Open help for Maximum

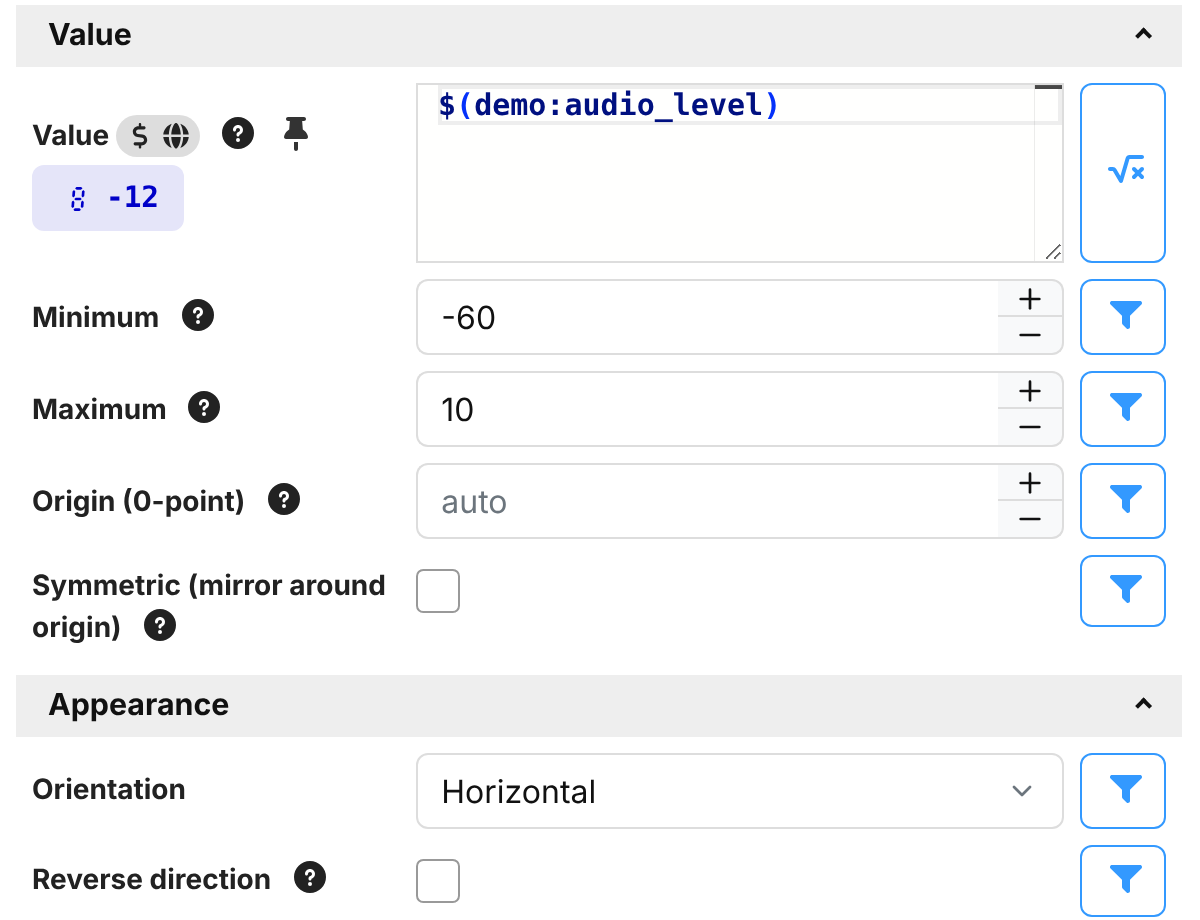pos(204,408)
